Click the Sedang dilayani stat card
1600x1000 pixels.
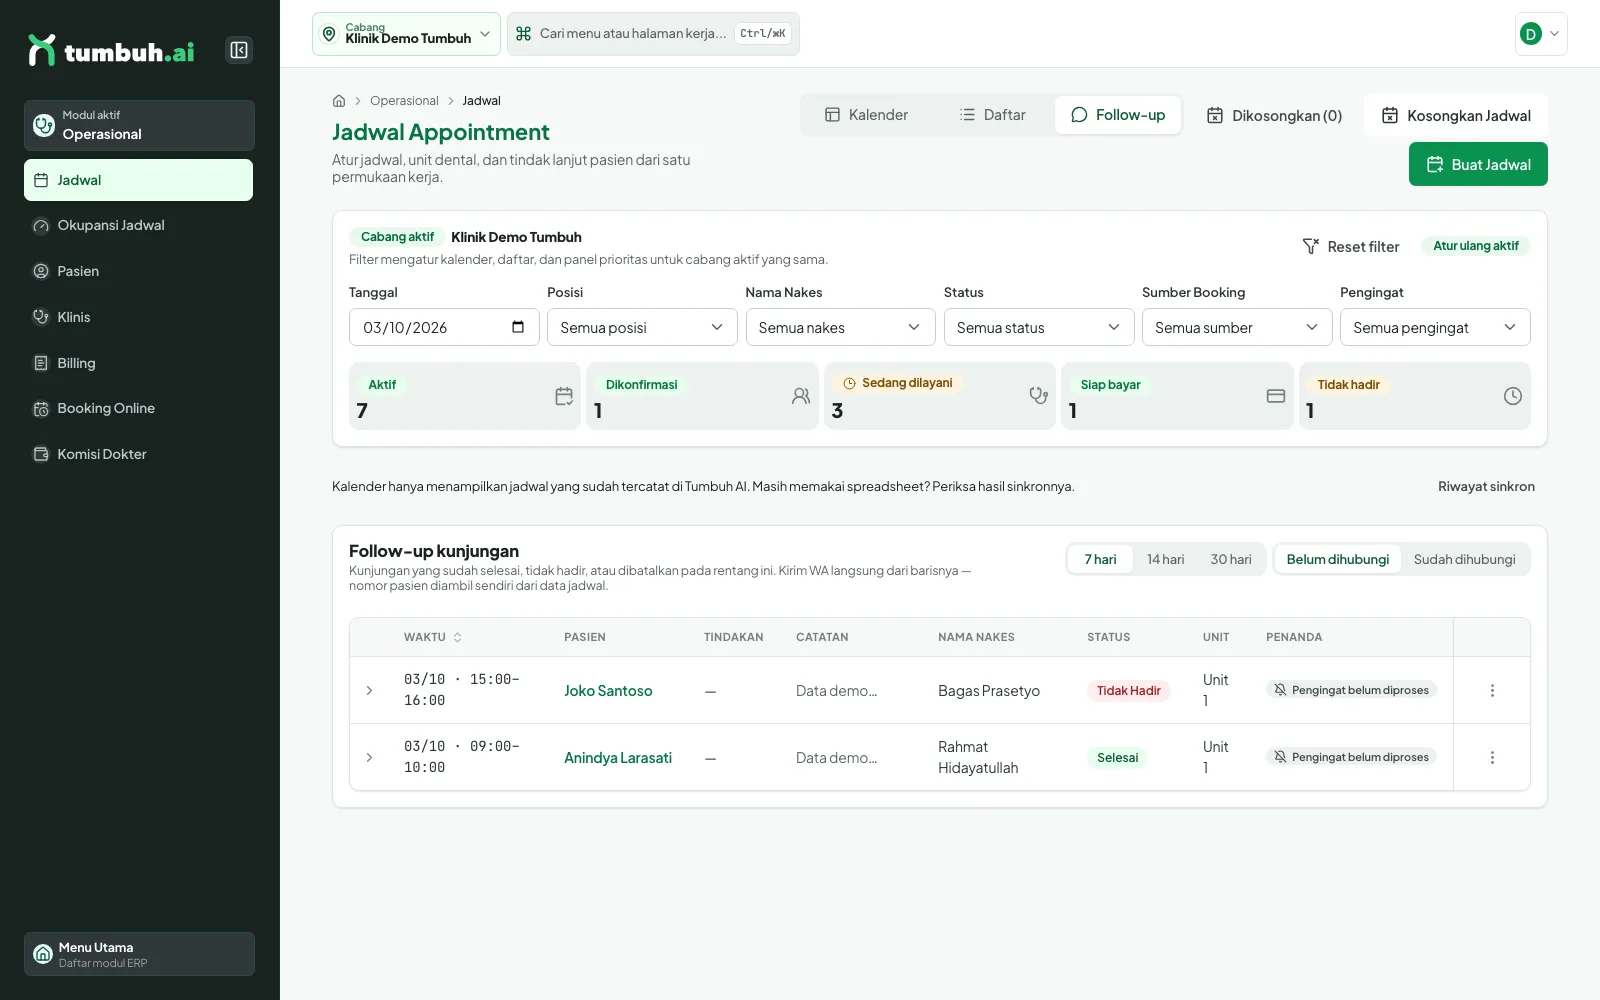coord(939,396)
